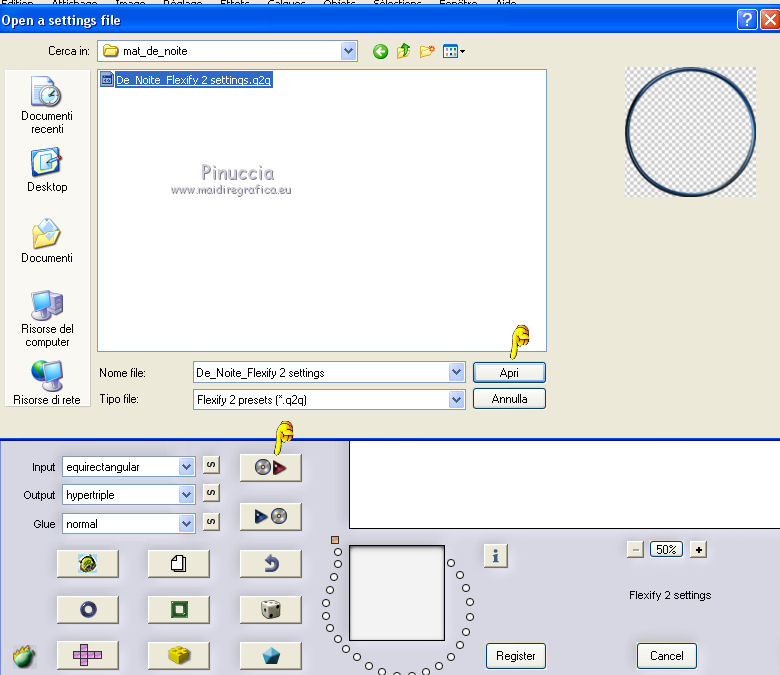Open Documenti recenti in the sidebar
The image size is (780, 675).
coord(47,105)
